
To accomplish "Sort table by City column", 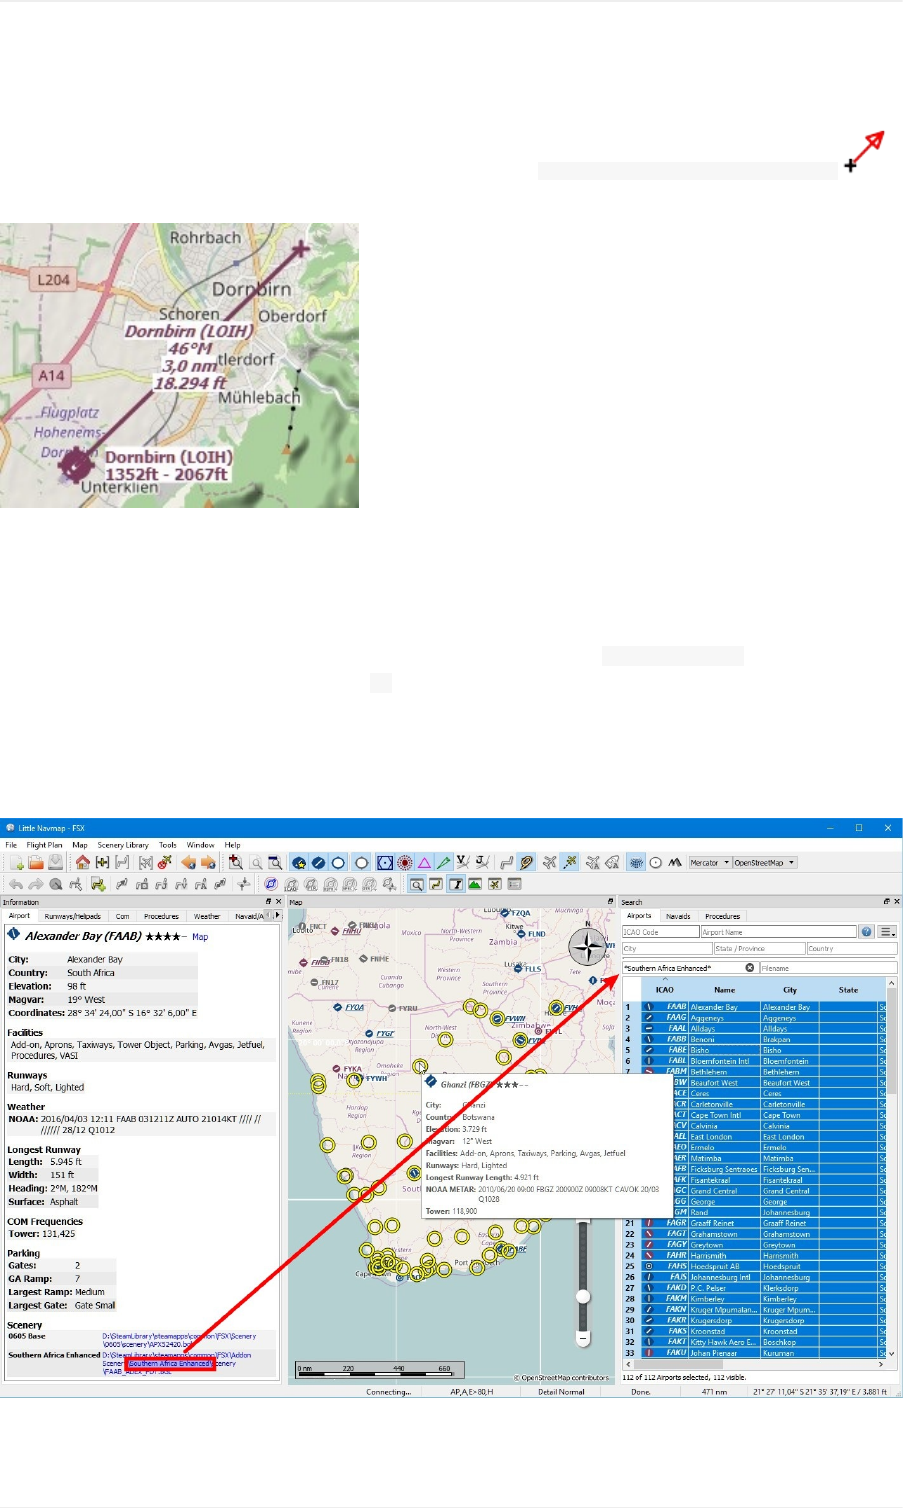I will (x=790, y=990).
